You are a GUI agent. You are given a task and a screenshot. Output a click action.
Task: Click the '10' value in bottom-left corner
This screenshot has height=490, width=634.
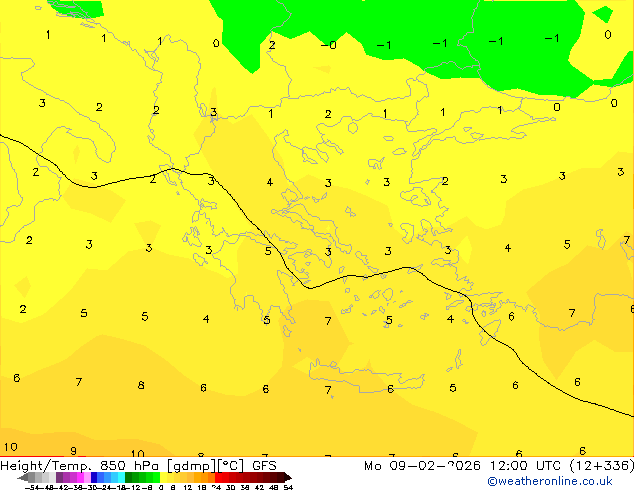pos(11,447)
